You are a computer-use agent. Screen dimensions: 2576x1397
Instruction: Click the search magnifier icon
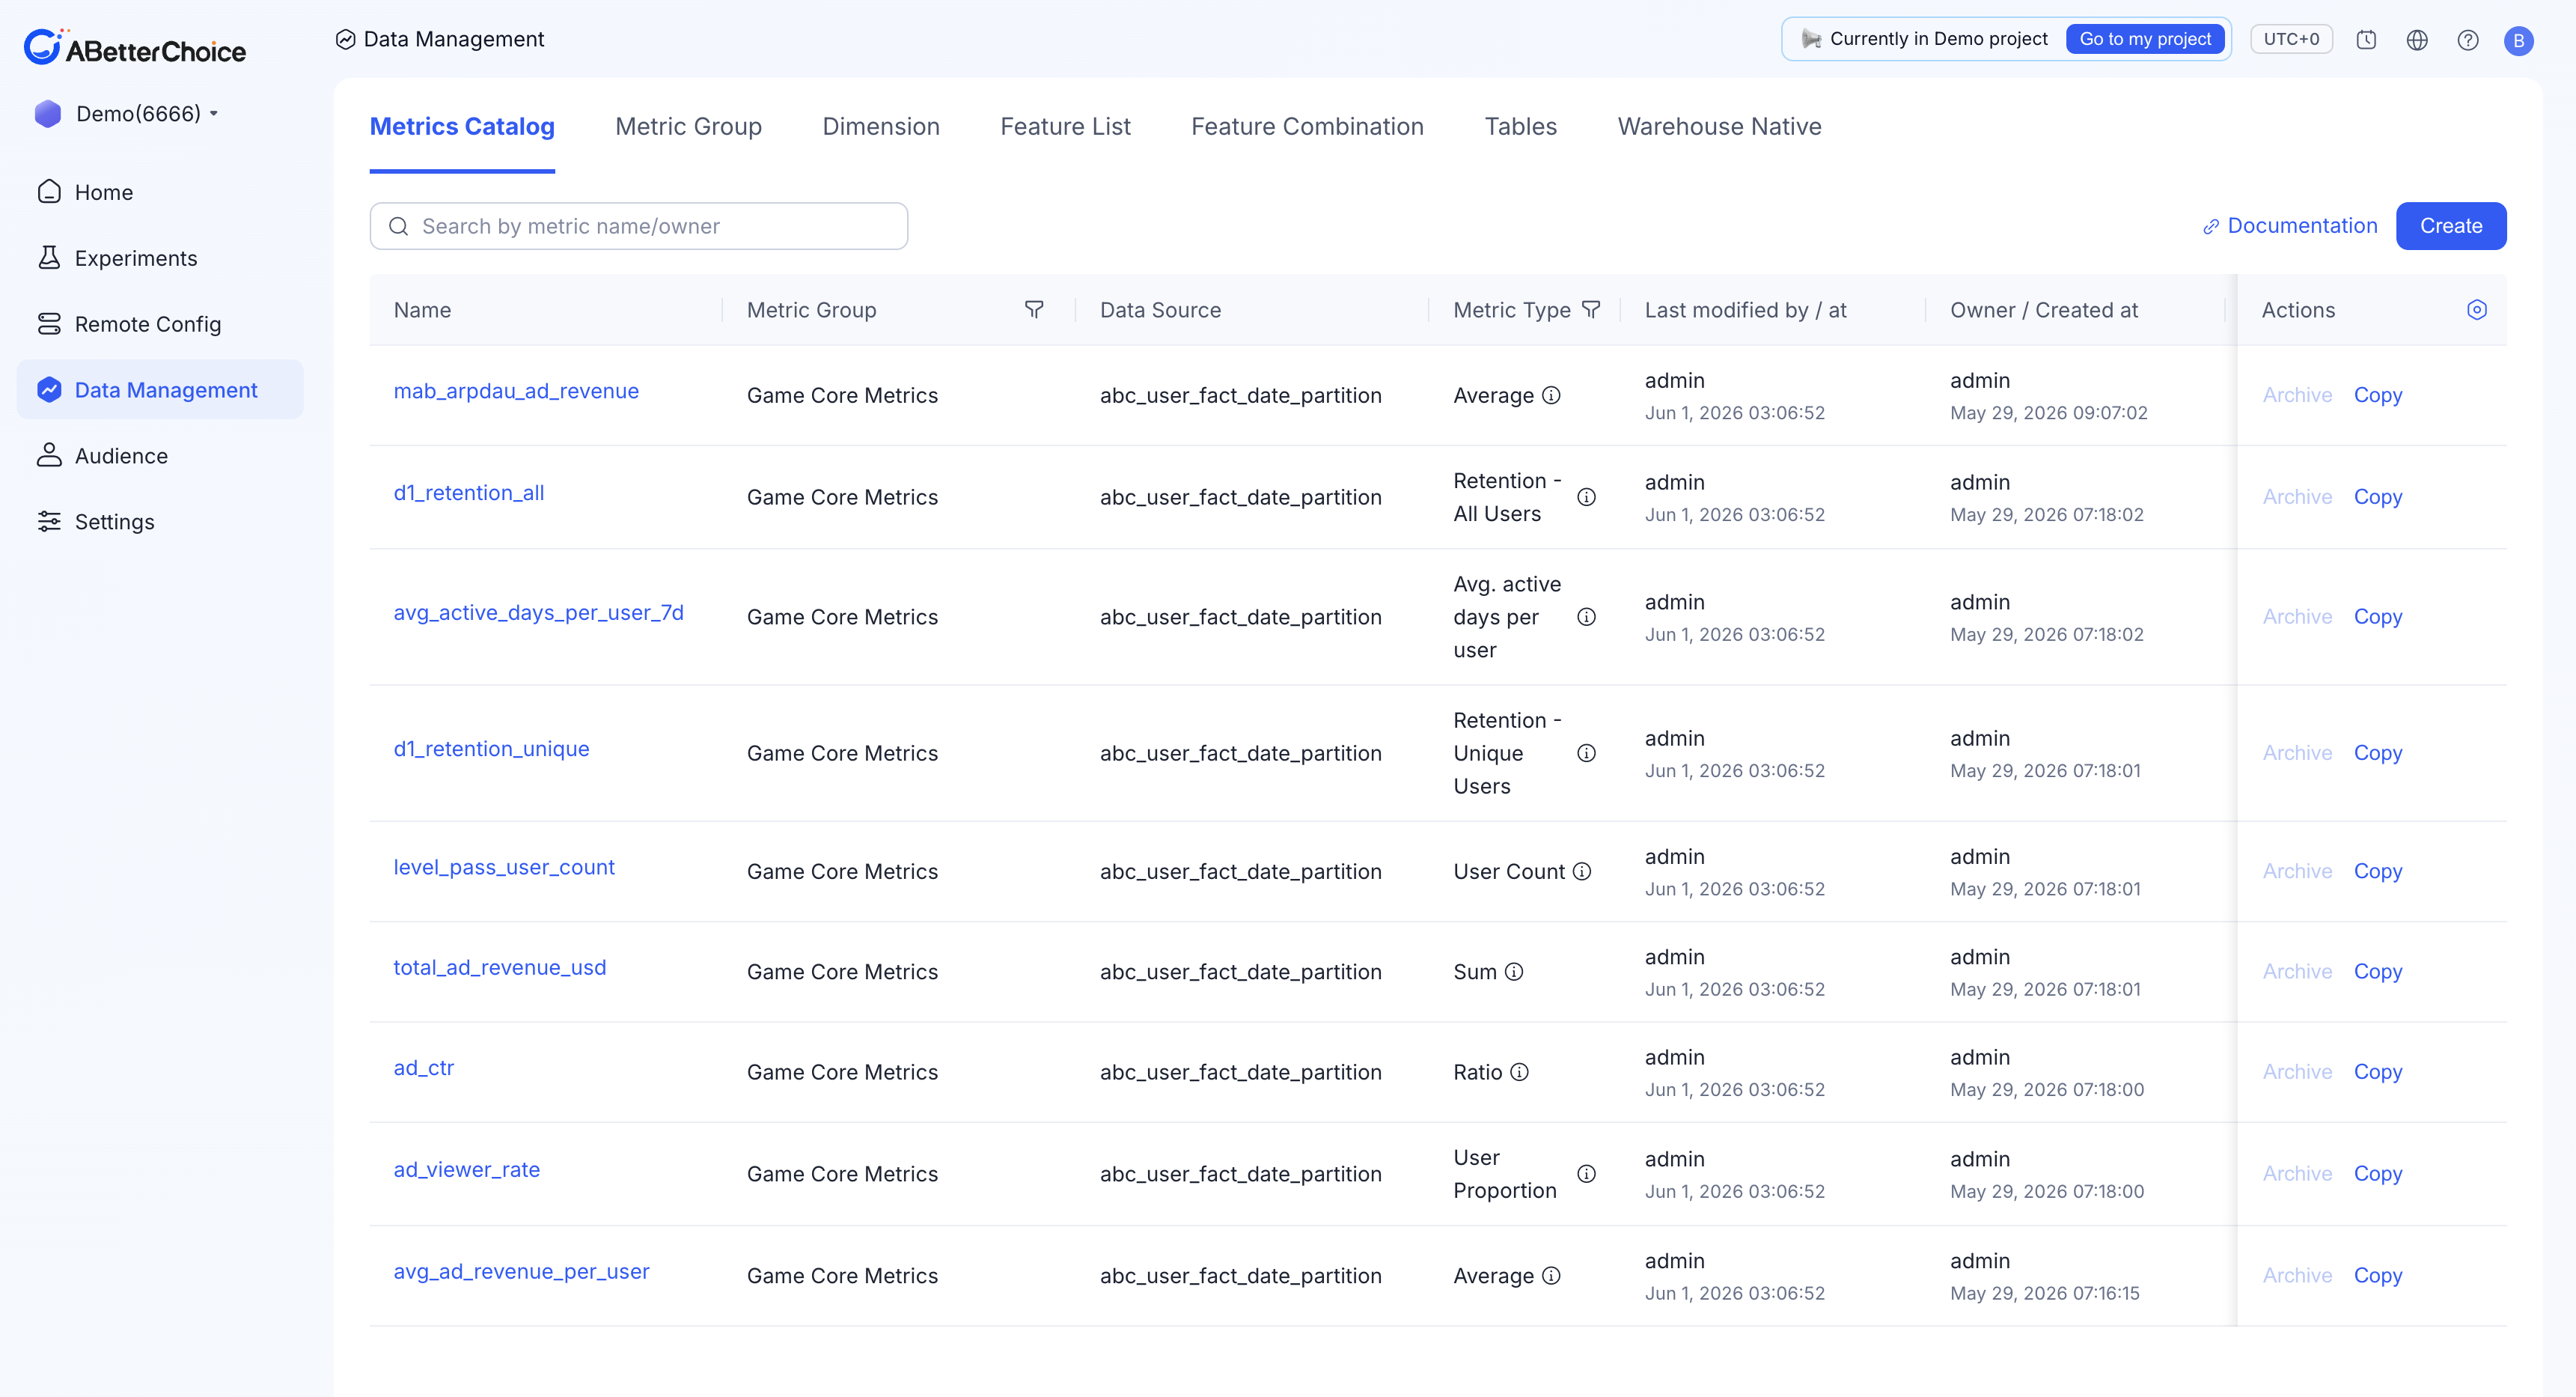click(x=398, y=226)
